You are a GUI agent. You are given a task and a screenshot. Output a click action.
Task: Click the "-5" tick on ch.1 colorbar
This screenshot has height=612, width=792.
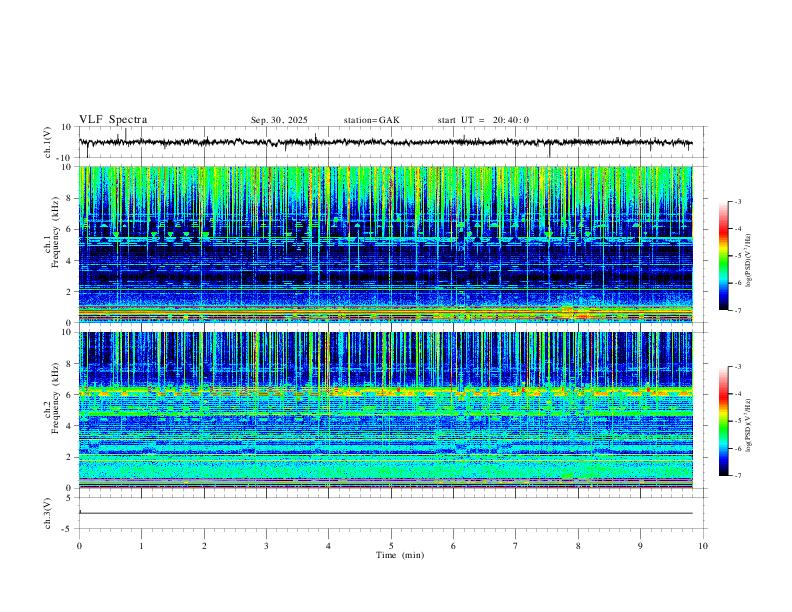coord(738,256)
